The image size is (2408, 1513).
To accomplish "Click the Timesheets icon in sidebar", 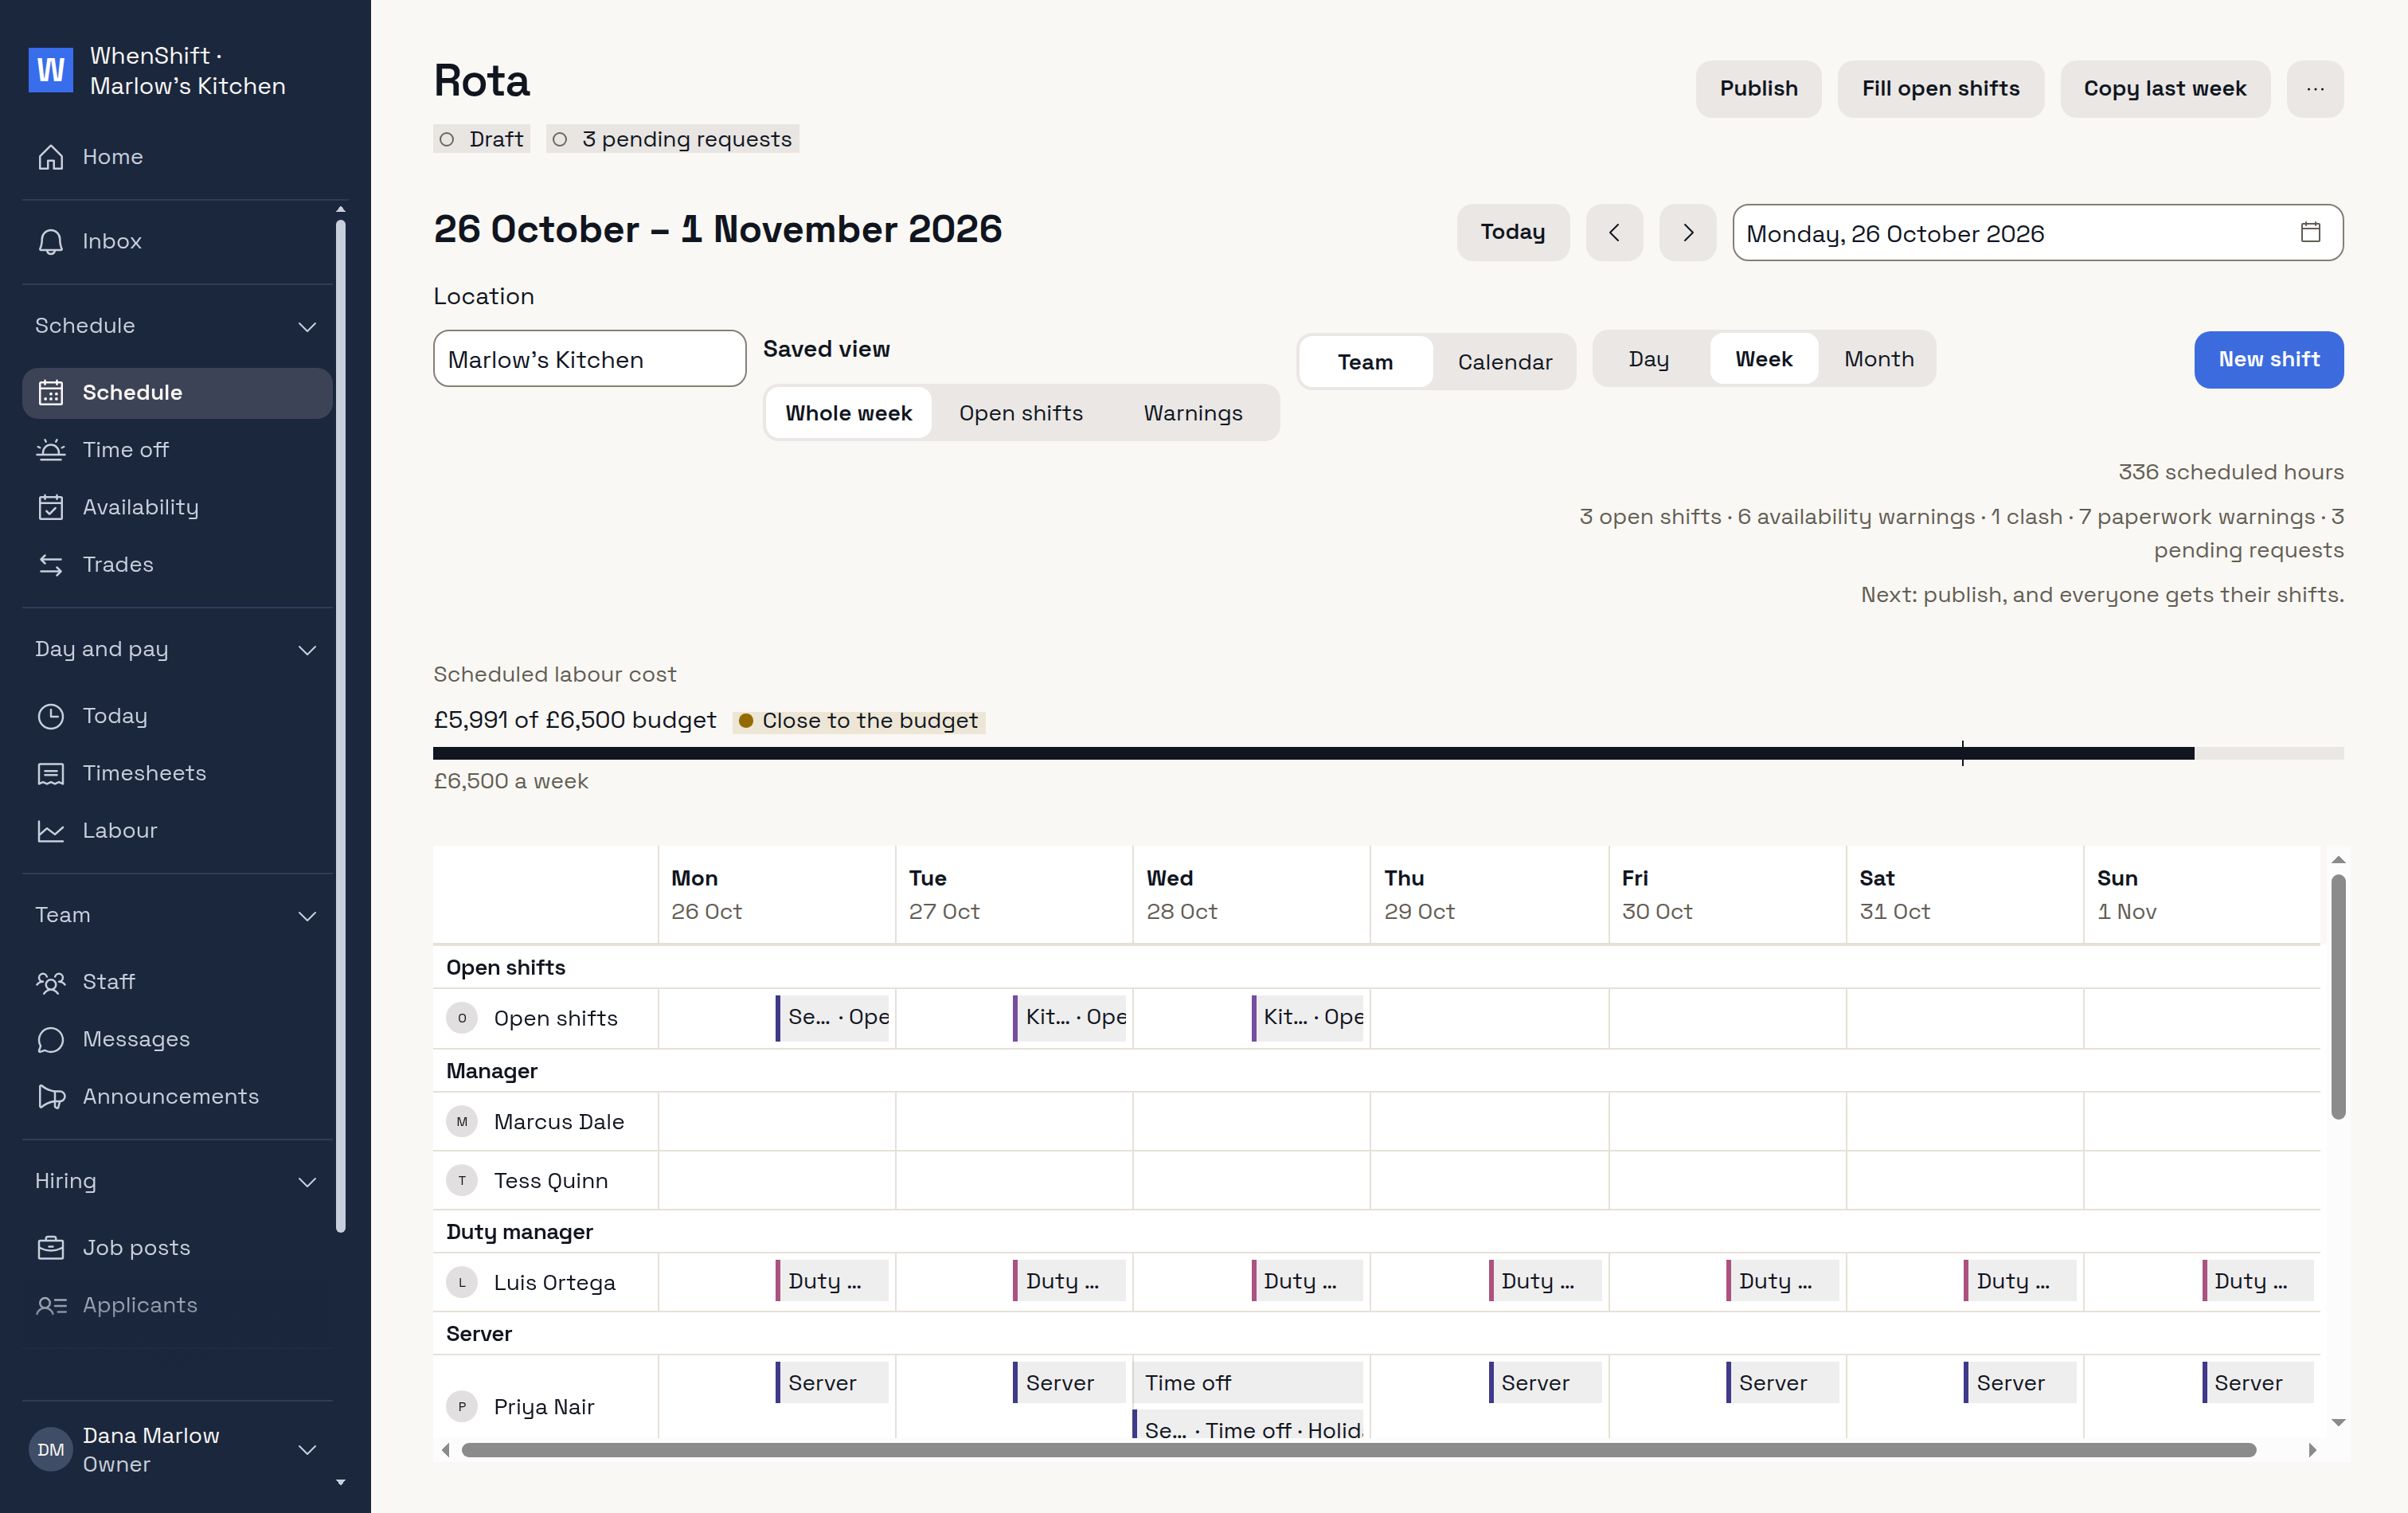I will 51,774.
